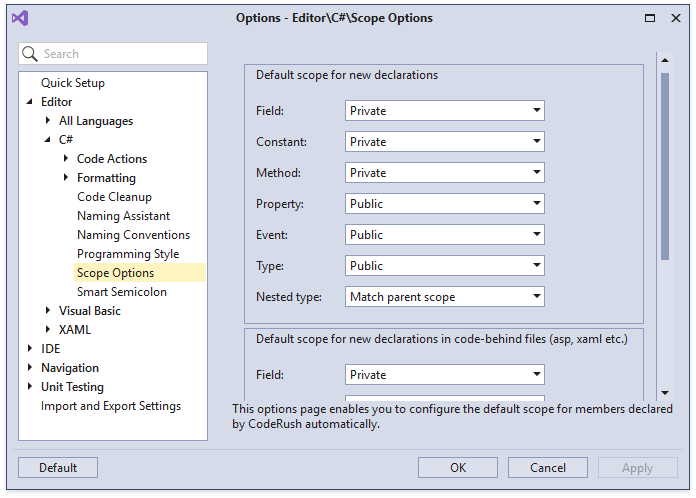Viewport: 696px width, 498px height.
Task: Expand the Visual Basic node
Action: coord(48,311)
